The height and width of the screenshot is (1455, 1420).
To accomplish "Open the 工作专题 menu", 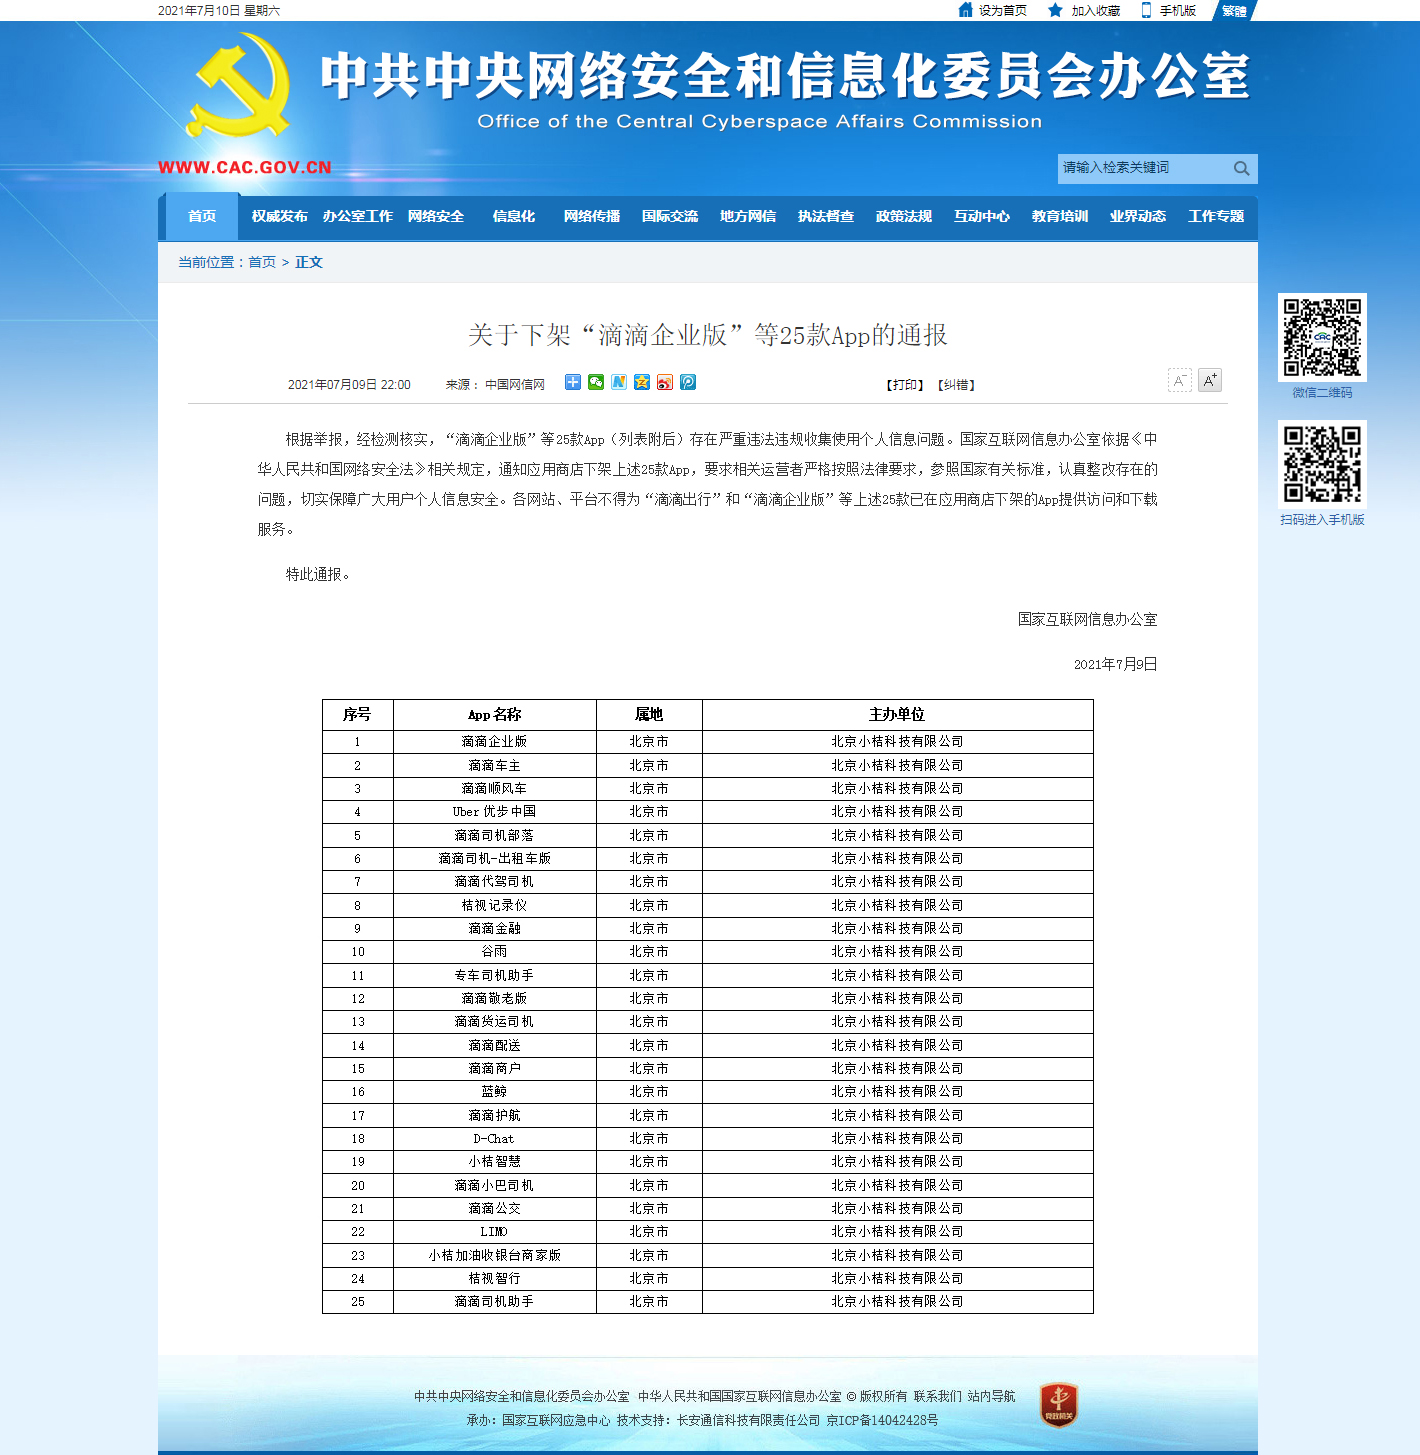I will (x=1216, y=216).
